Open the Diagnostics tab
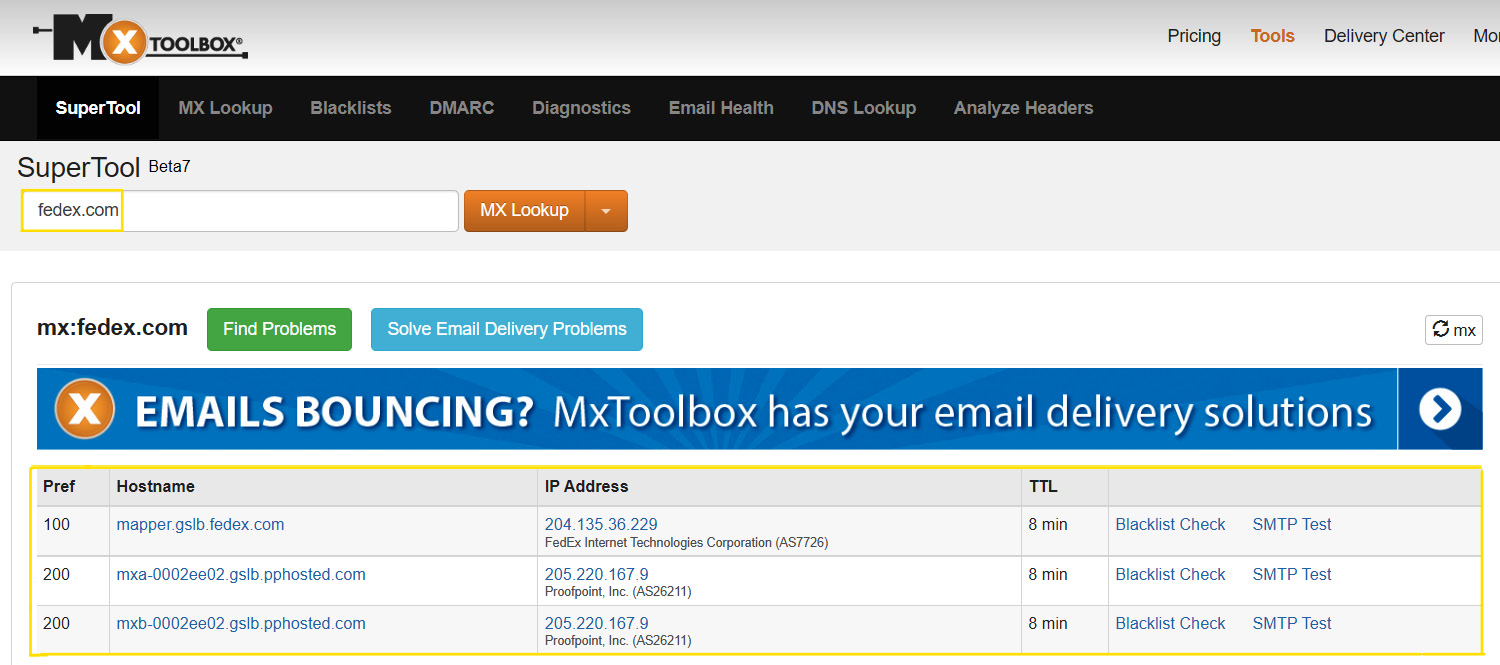Image resolution: width=1500 pixels, height=665 pixels. point(581,108)
